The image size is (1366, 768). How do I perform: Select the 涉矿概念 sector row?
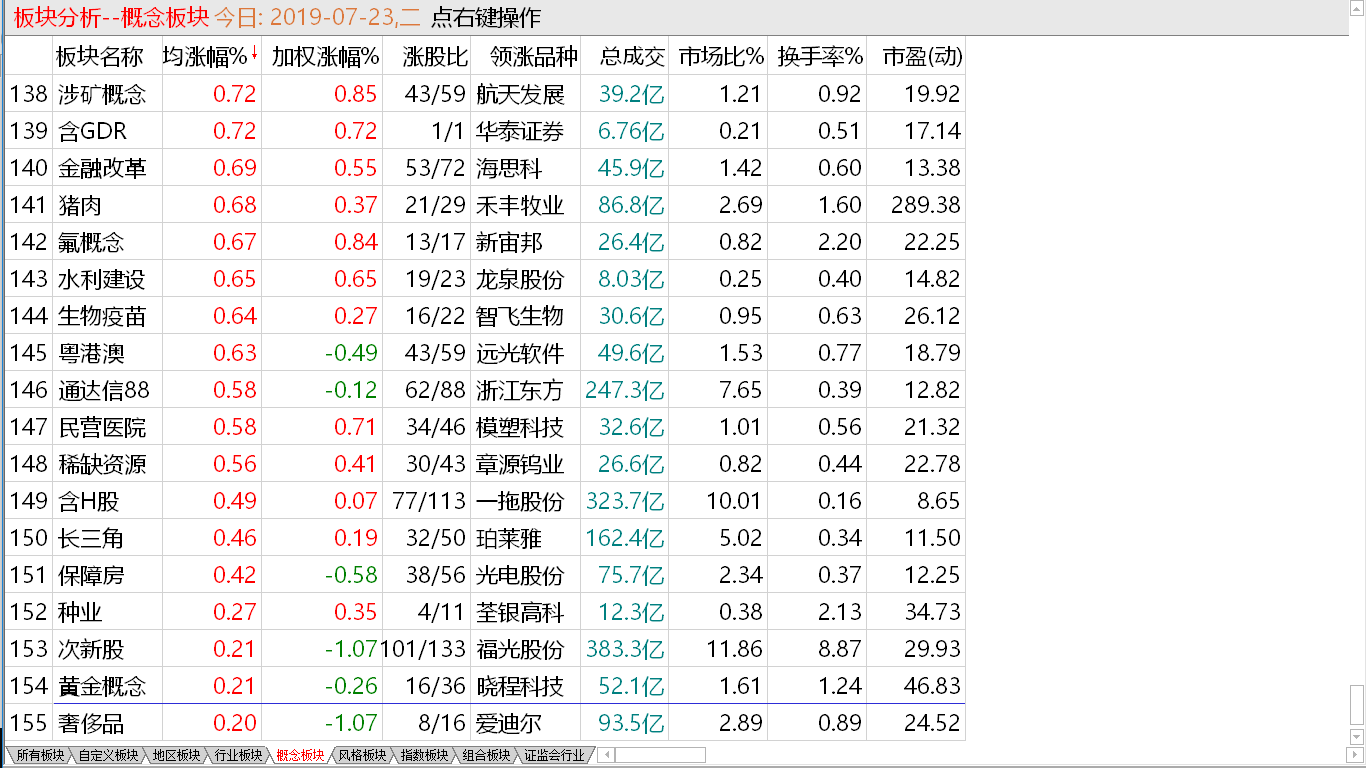click(x=485, y=94)
